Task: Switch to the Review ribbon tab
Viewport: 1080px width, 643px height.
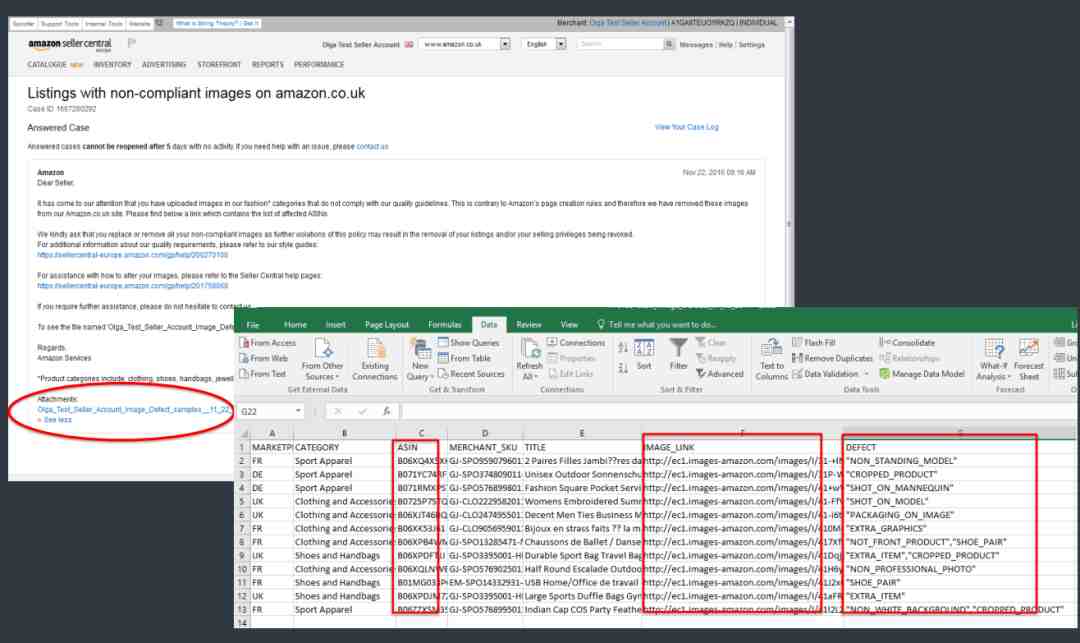Action: click(x=528, y=325)
